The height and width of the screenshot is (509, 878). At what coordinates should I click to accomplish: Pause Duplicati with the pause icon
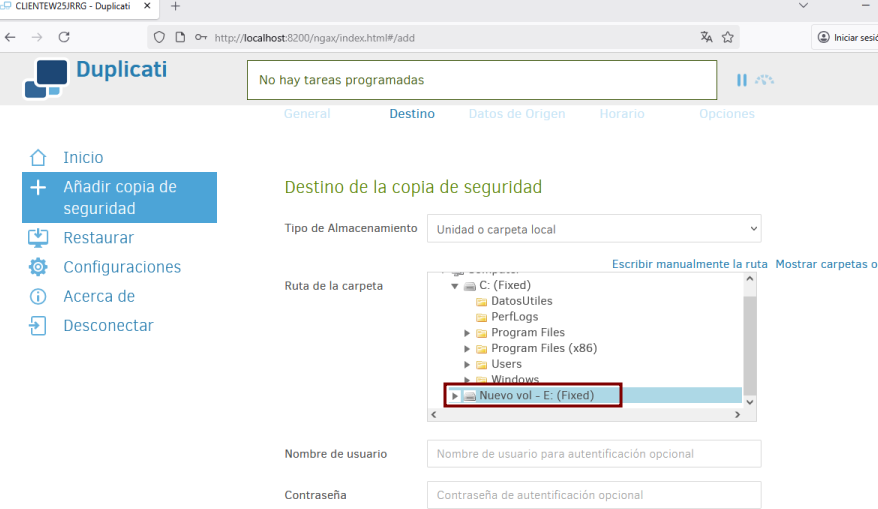[742, 80]
